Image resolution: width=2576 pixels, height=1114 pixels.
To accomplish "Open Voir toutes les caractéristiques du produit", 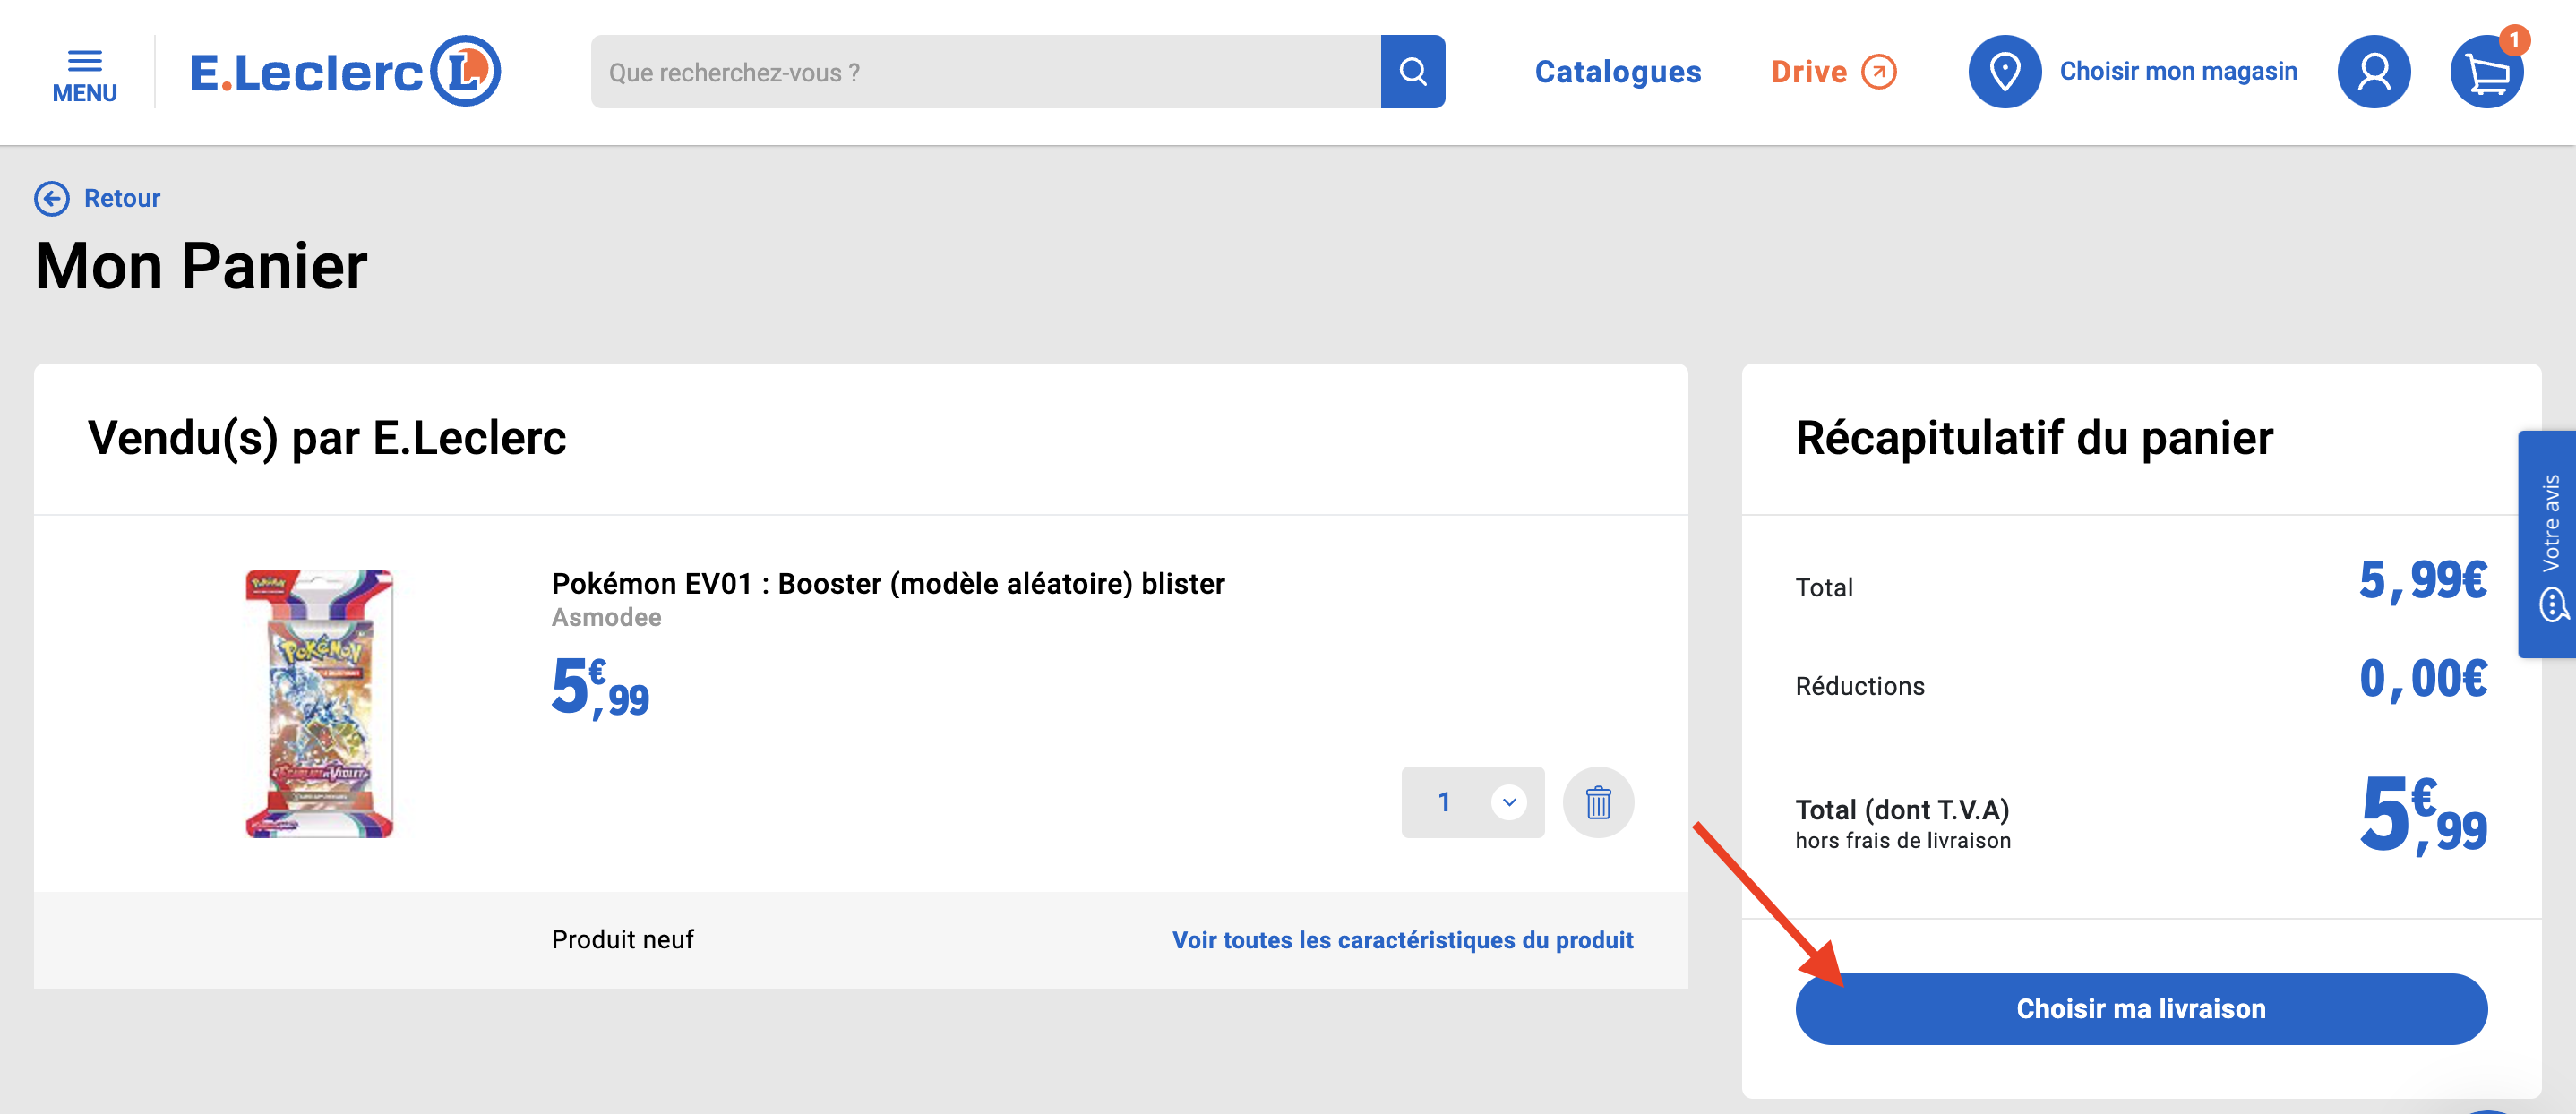I will click(1402, 940).
